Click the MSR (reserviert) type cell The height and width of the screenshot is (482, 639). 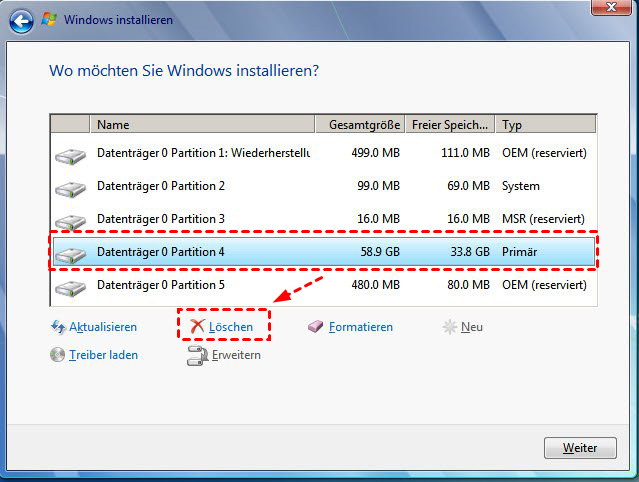(543, 219)
